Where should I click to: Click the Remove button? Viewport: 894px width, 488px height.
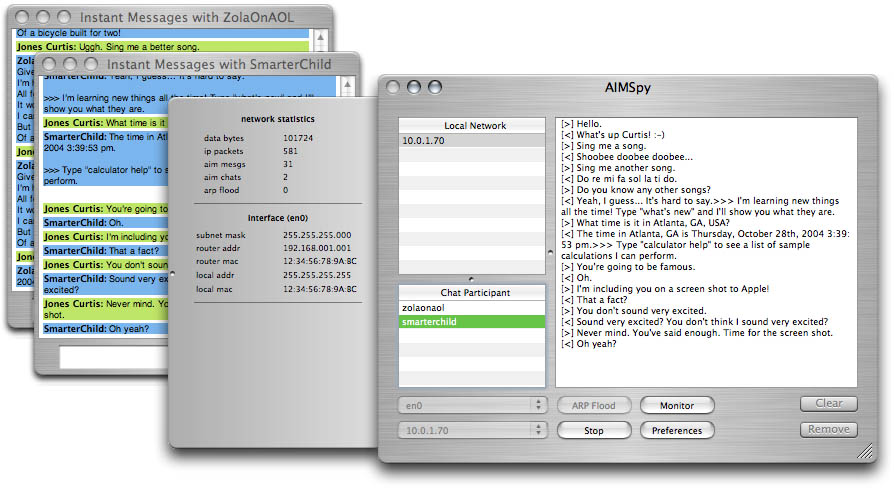(828, 429)
